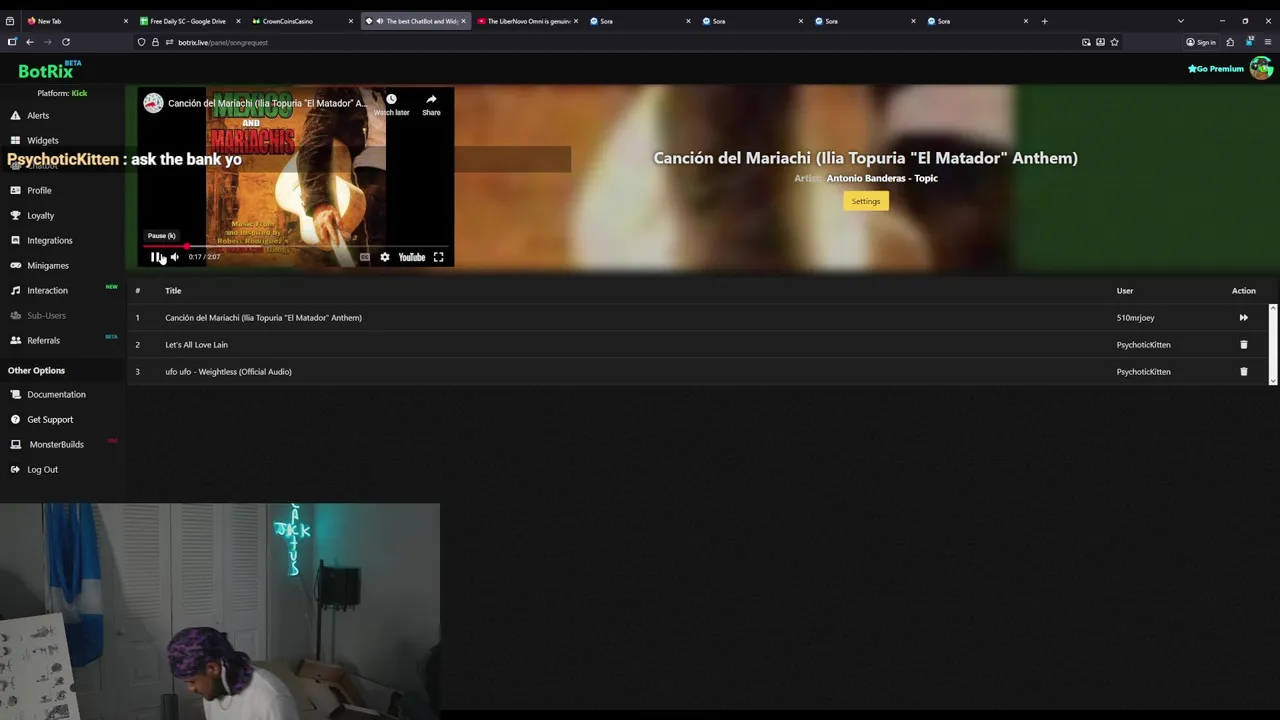Screen dimensions: 1280x720
Task: Open the browser application menu
Action: (x=1268, y=42)
